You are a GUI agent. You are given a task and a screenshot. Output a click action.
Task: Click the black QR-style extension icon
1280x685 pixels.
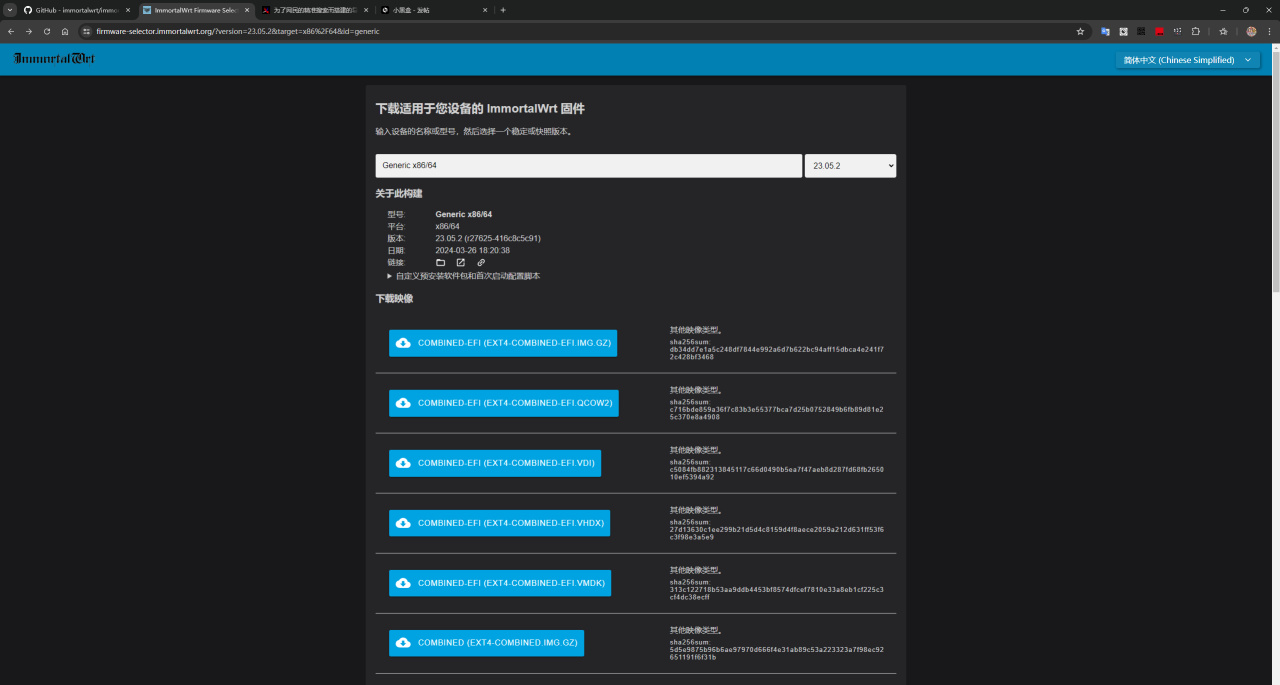tap(1141, 31)
